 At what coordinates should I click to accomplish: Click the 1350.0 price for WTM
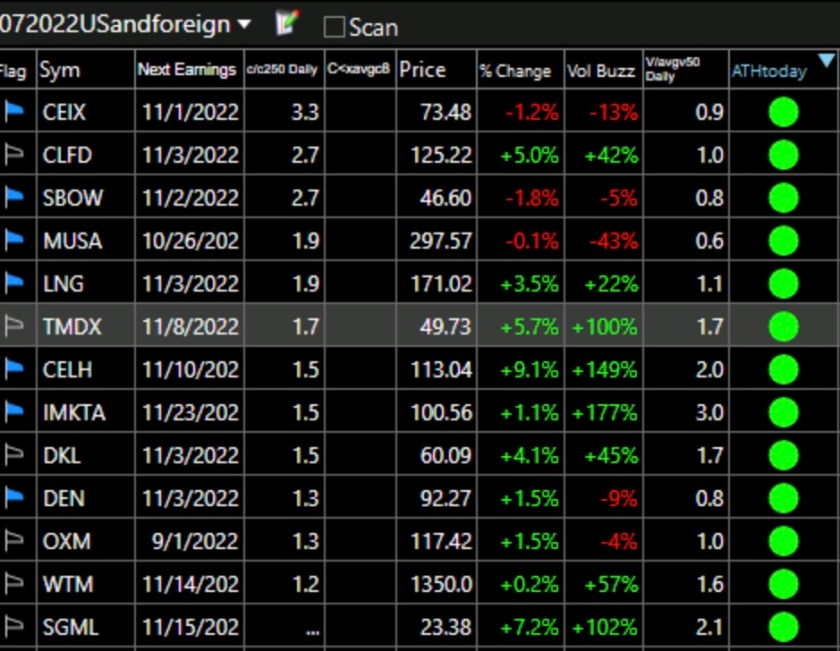click(441, 584)
